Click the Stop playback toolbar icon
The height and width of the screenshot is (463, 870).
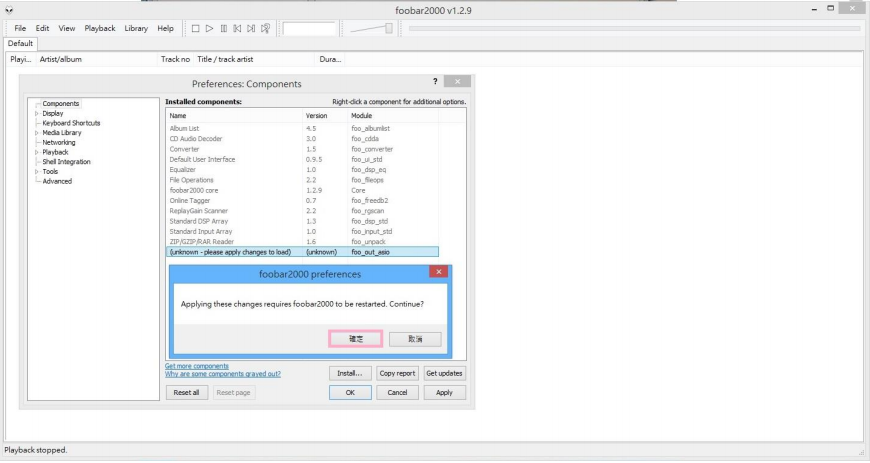click(195, 28)
